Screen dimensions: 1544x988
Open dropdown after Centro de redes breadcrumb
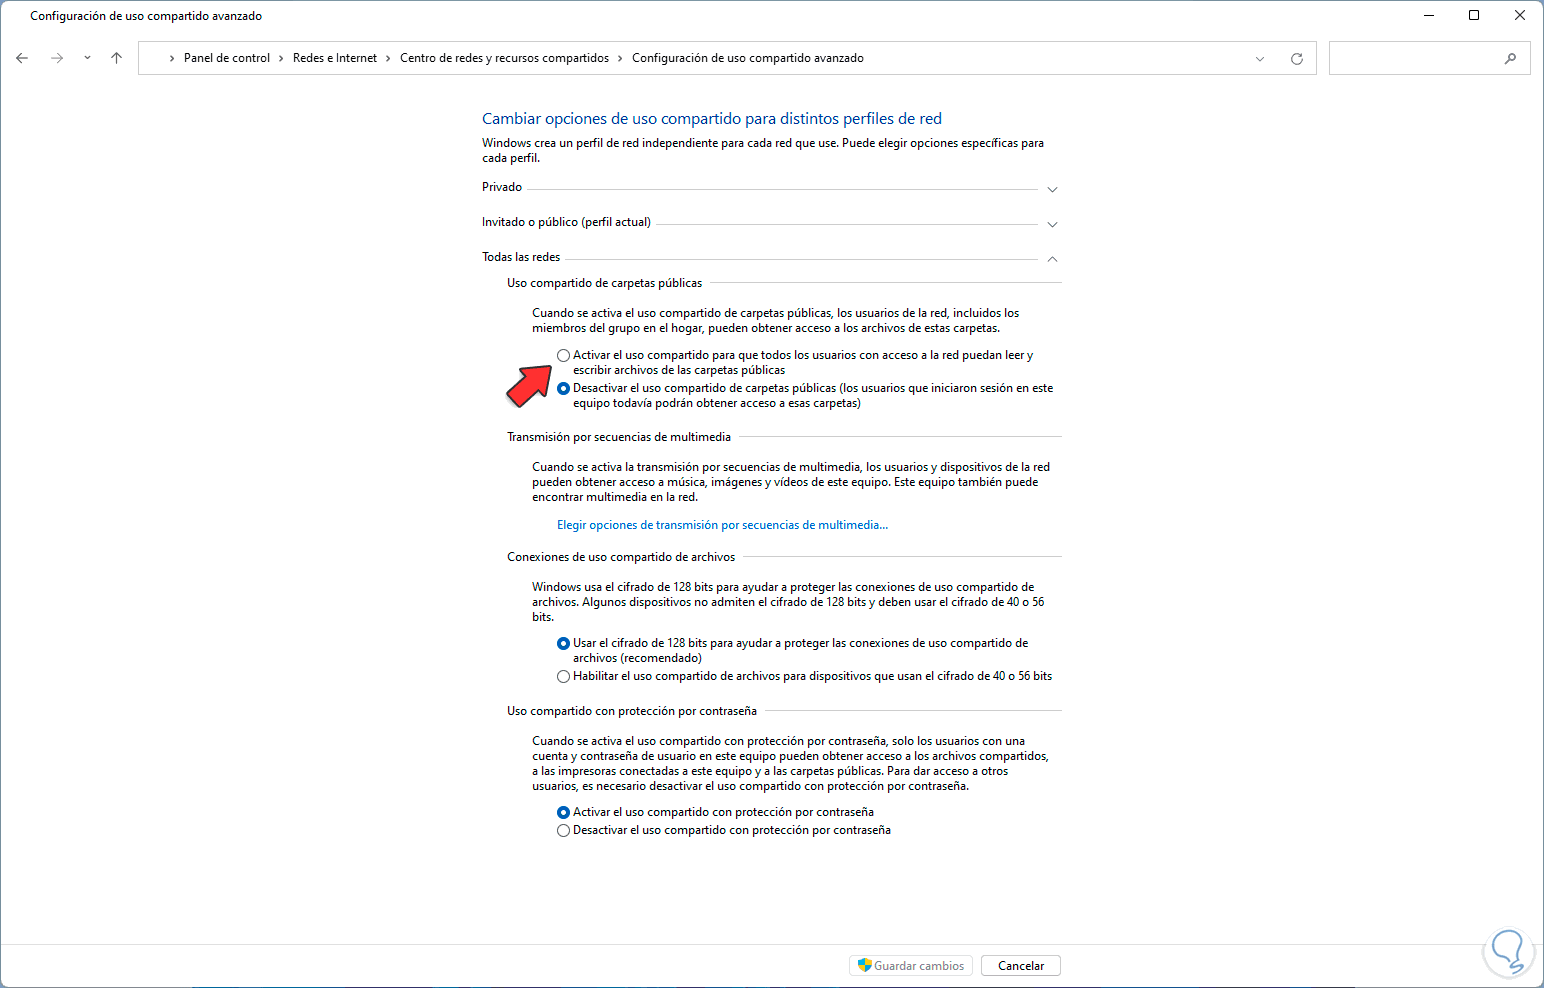pyautogui.click(x=620, y=58)
